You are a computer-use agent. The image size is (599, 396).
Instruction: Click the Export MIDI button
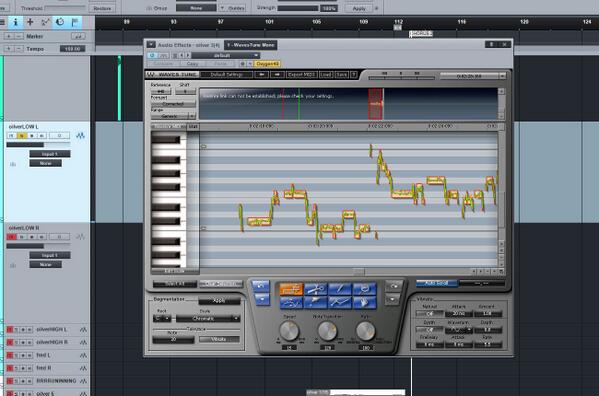[x=302, y=74]
